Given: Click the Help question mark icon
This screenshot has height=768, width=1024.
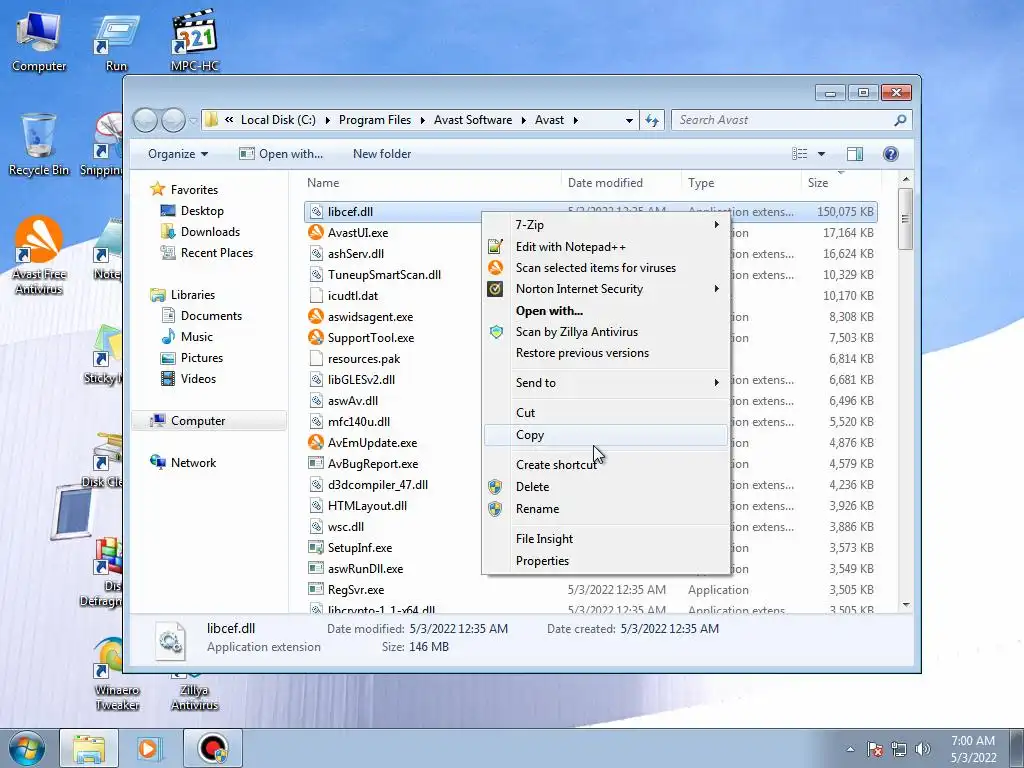Looking at the screenshot, I should (890, 153).
